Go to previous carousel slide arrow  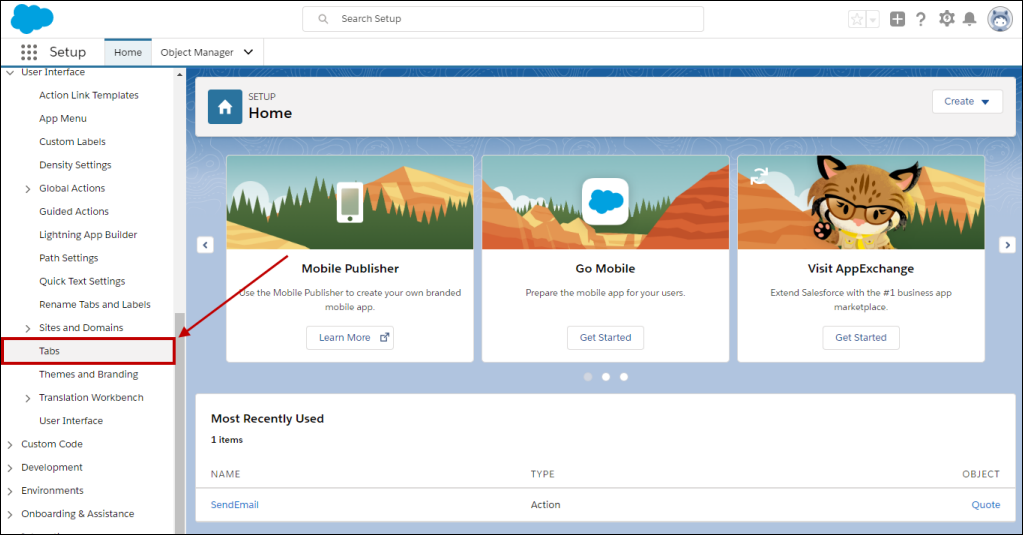204,245
